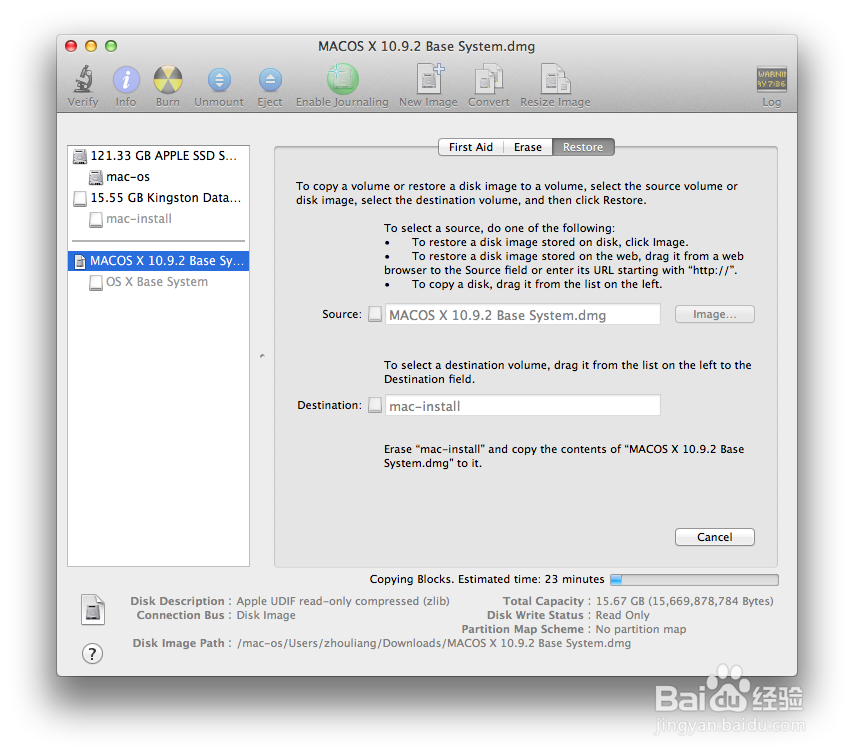Select the mac-os volume
Viewport: 854px width, 755px height.
point(158,177)
